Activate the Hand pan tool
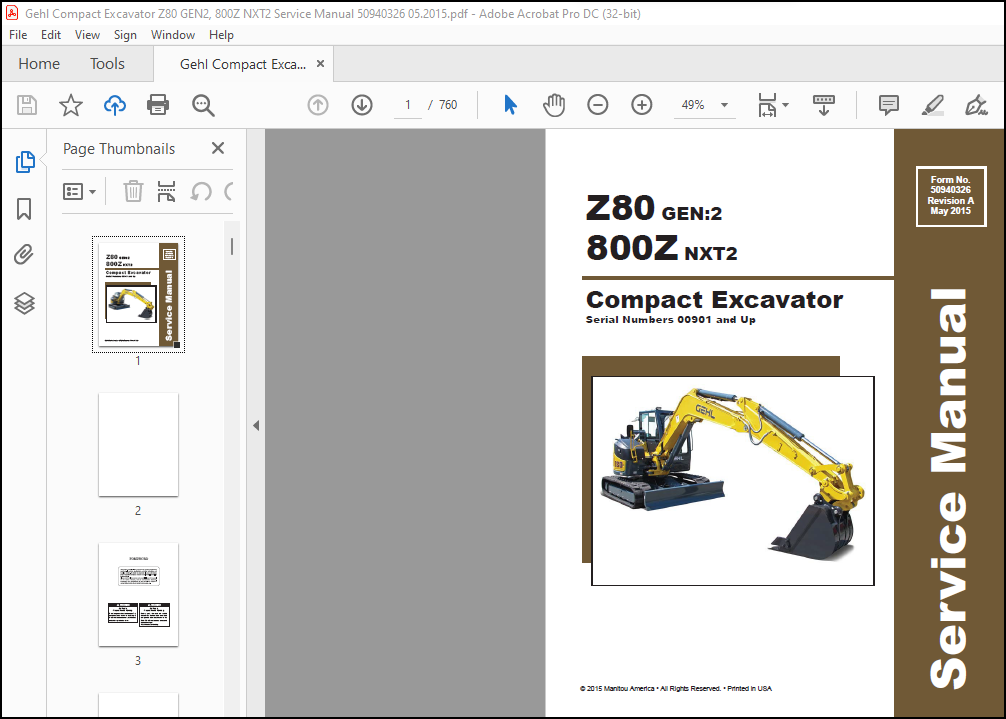The image size is (1006, 719). pos(554,105)
